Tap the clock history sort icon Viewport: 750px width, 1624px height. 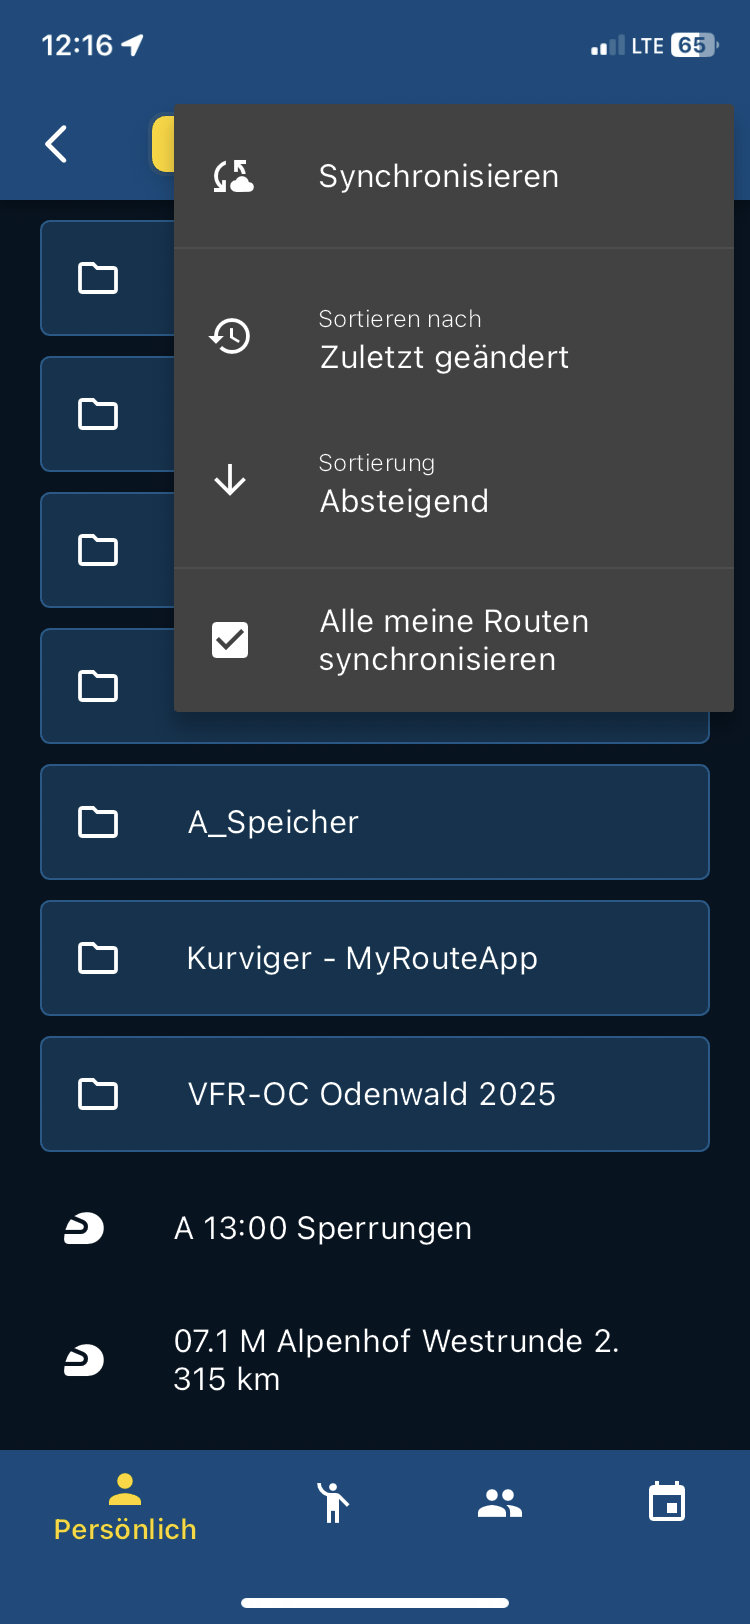tap(230, 336)
